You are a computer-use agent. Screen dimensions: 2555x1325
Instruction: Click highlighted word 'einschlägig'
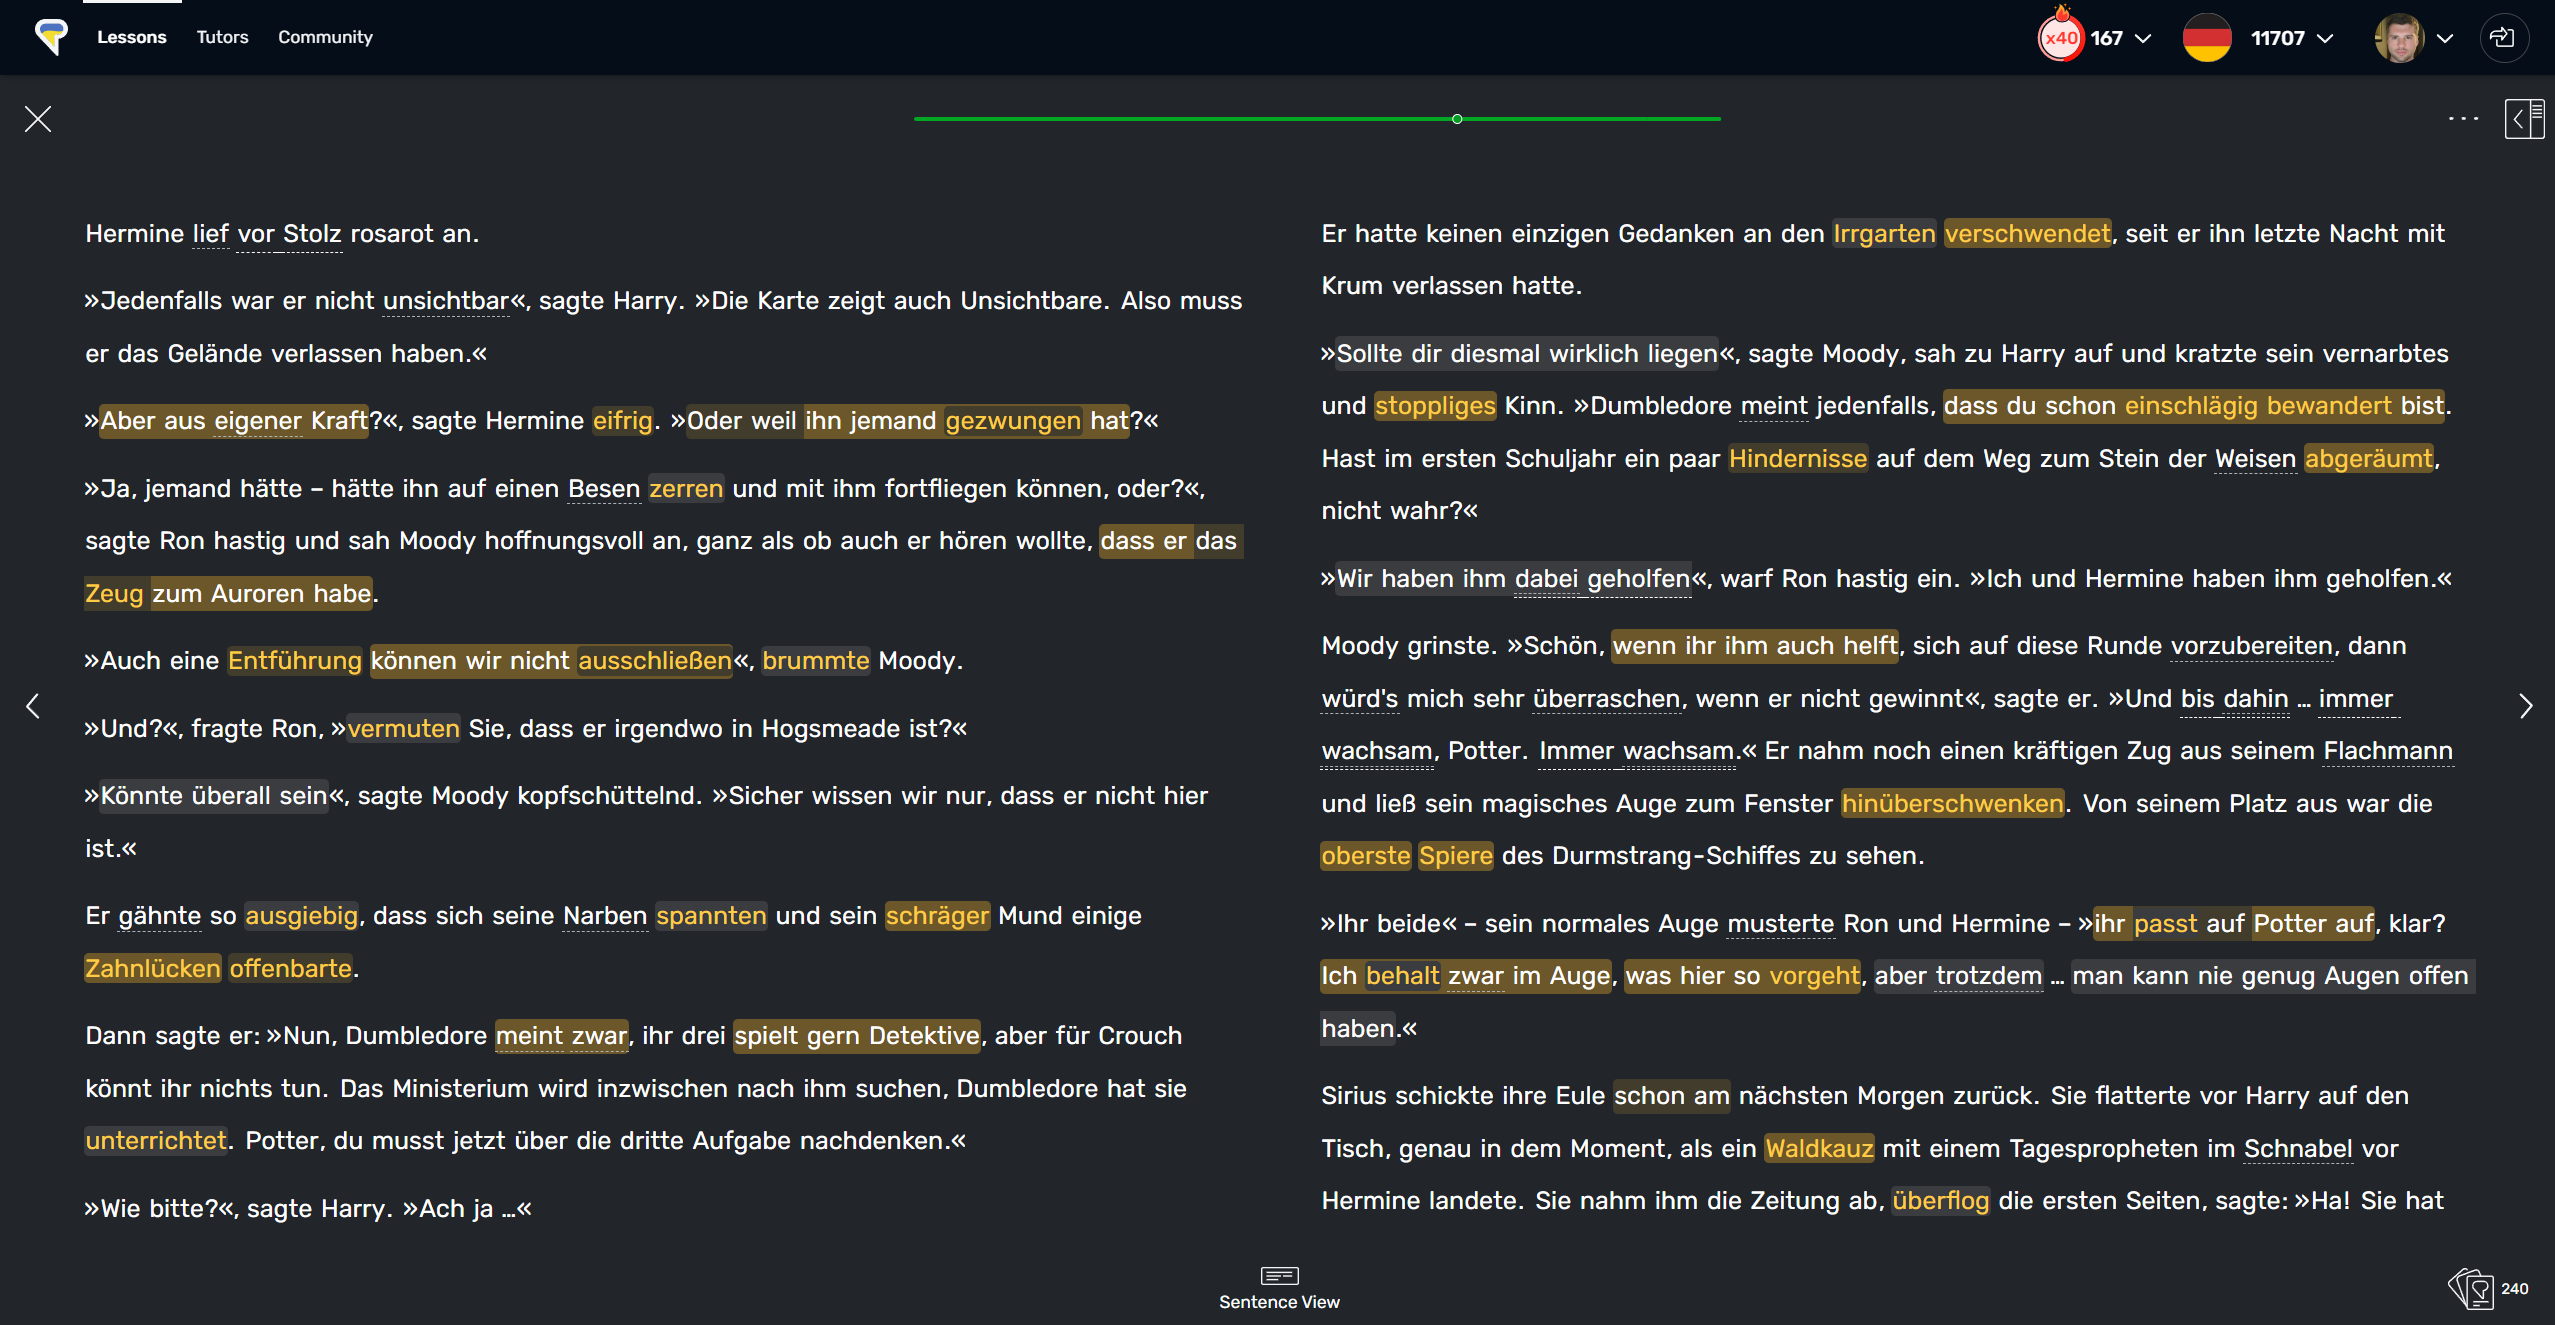tap(2191, 405)
